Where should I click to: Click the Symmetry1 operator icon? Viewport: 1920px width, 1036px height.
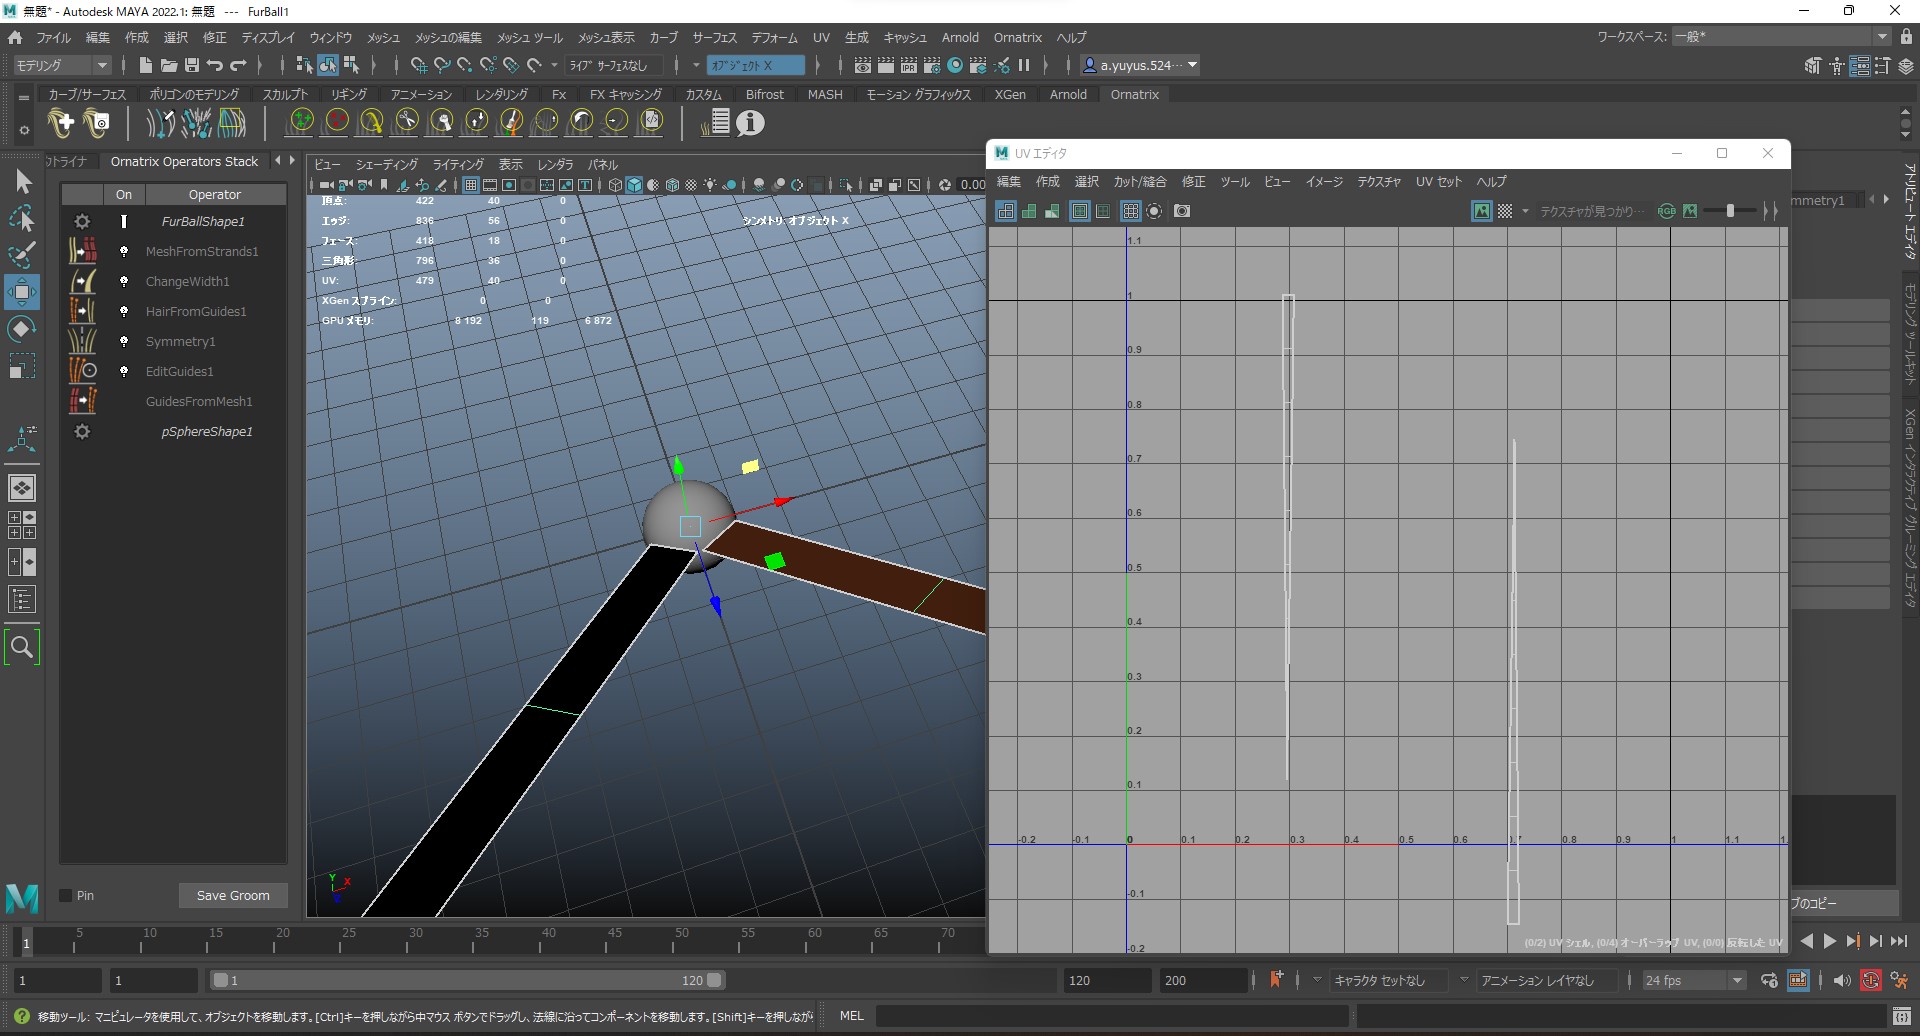coord(83,341)
